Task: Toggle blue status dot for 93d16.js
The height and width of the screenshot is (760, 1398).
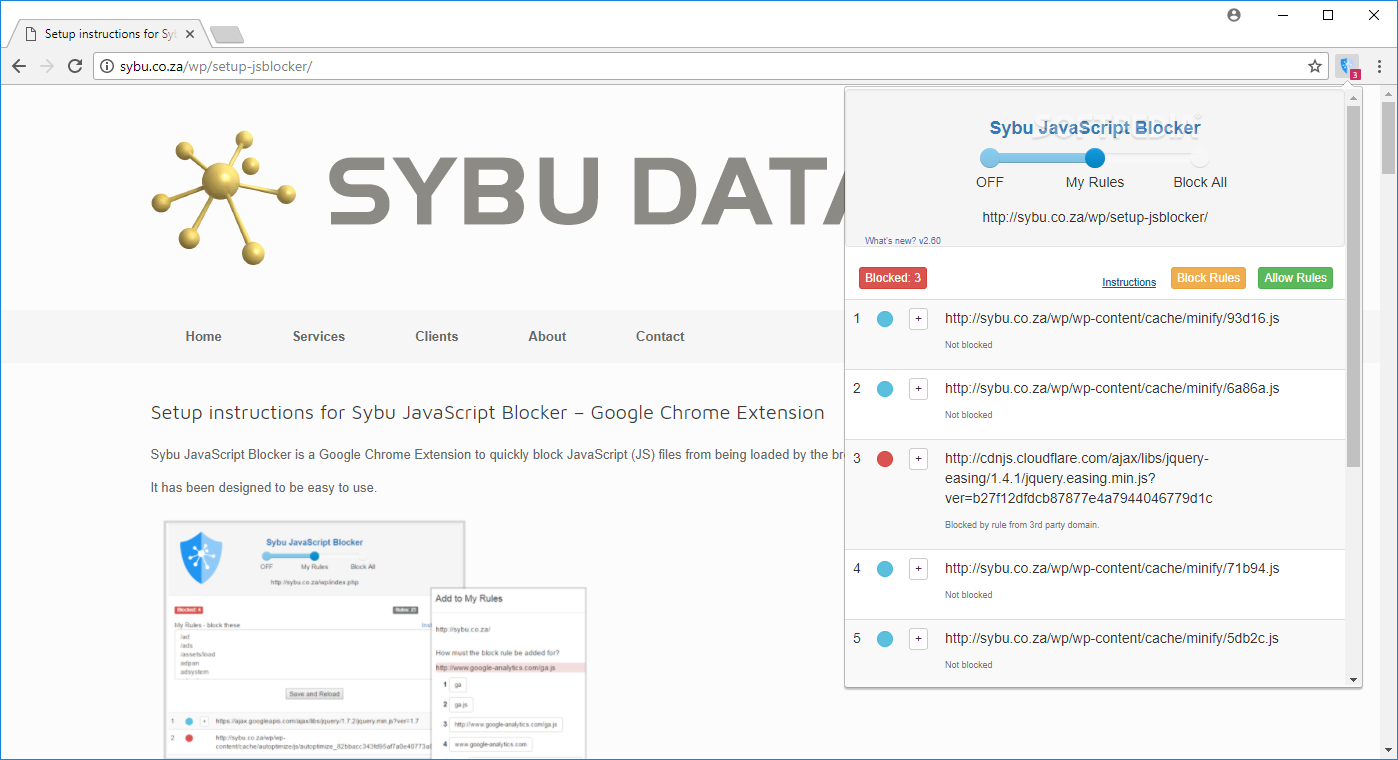Action: [x=885, y=319]
